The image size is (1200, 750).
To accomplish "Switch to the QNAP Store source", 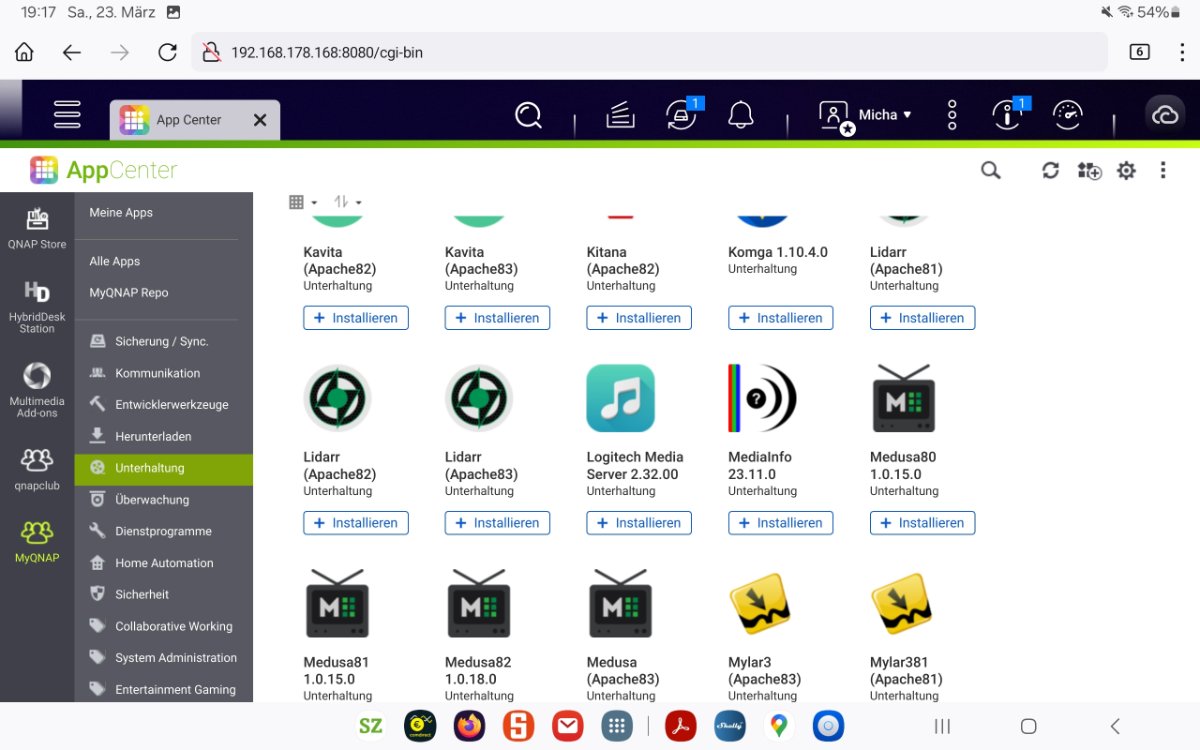I will [37, 229].
